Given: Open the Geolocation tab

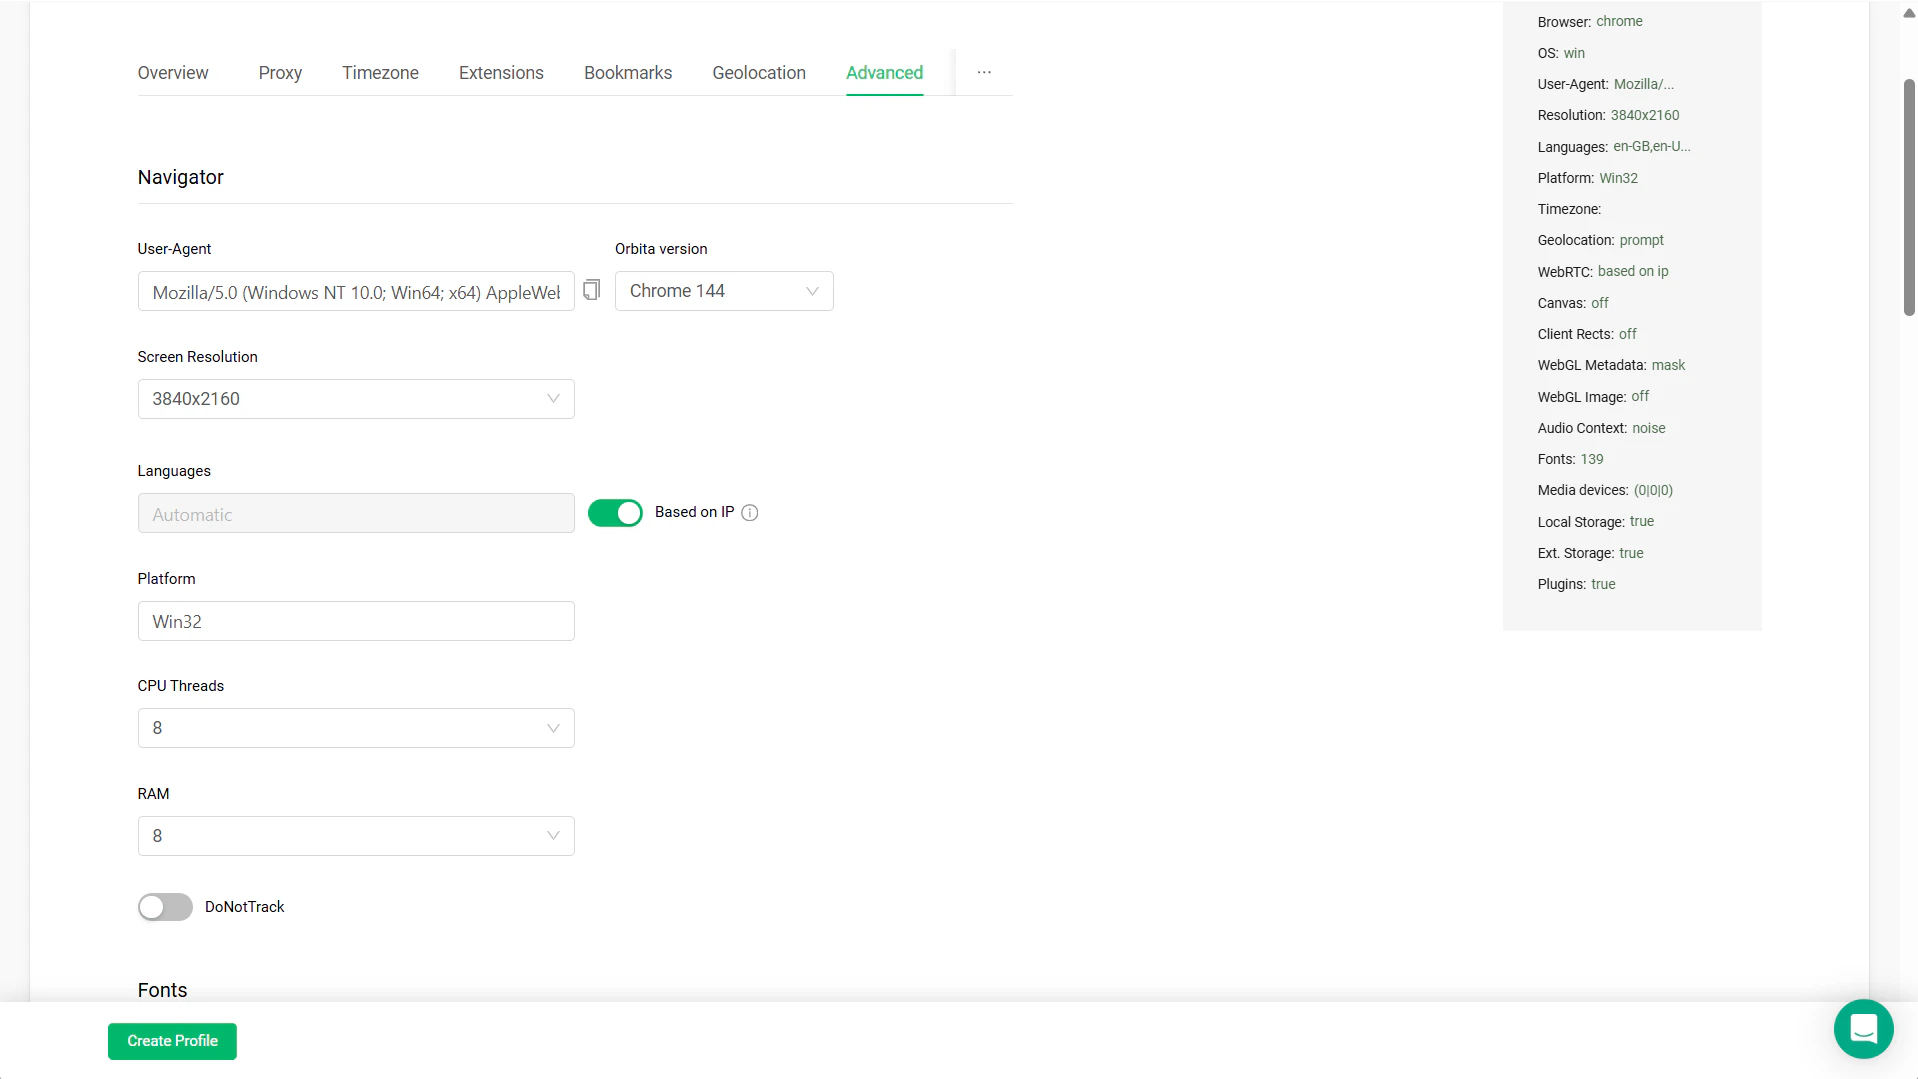Looking at the screenshot, I should (x=758, y=72).
